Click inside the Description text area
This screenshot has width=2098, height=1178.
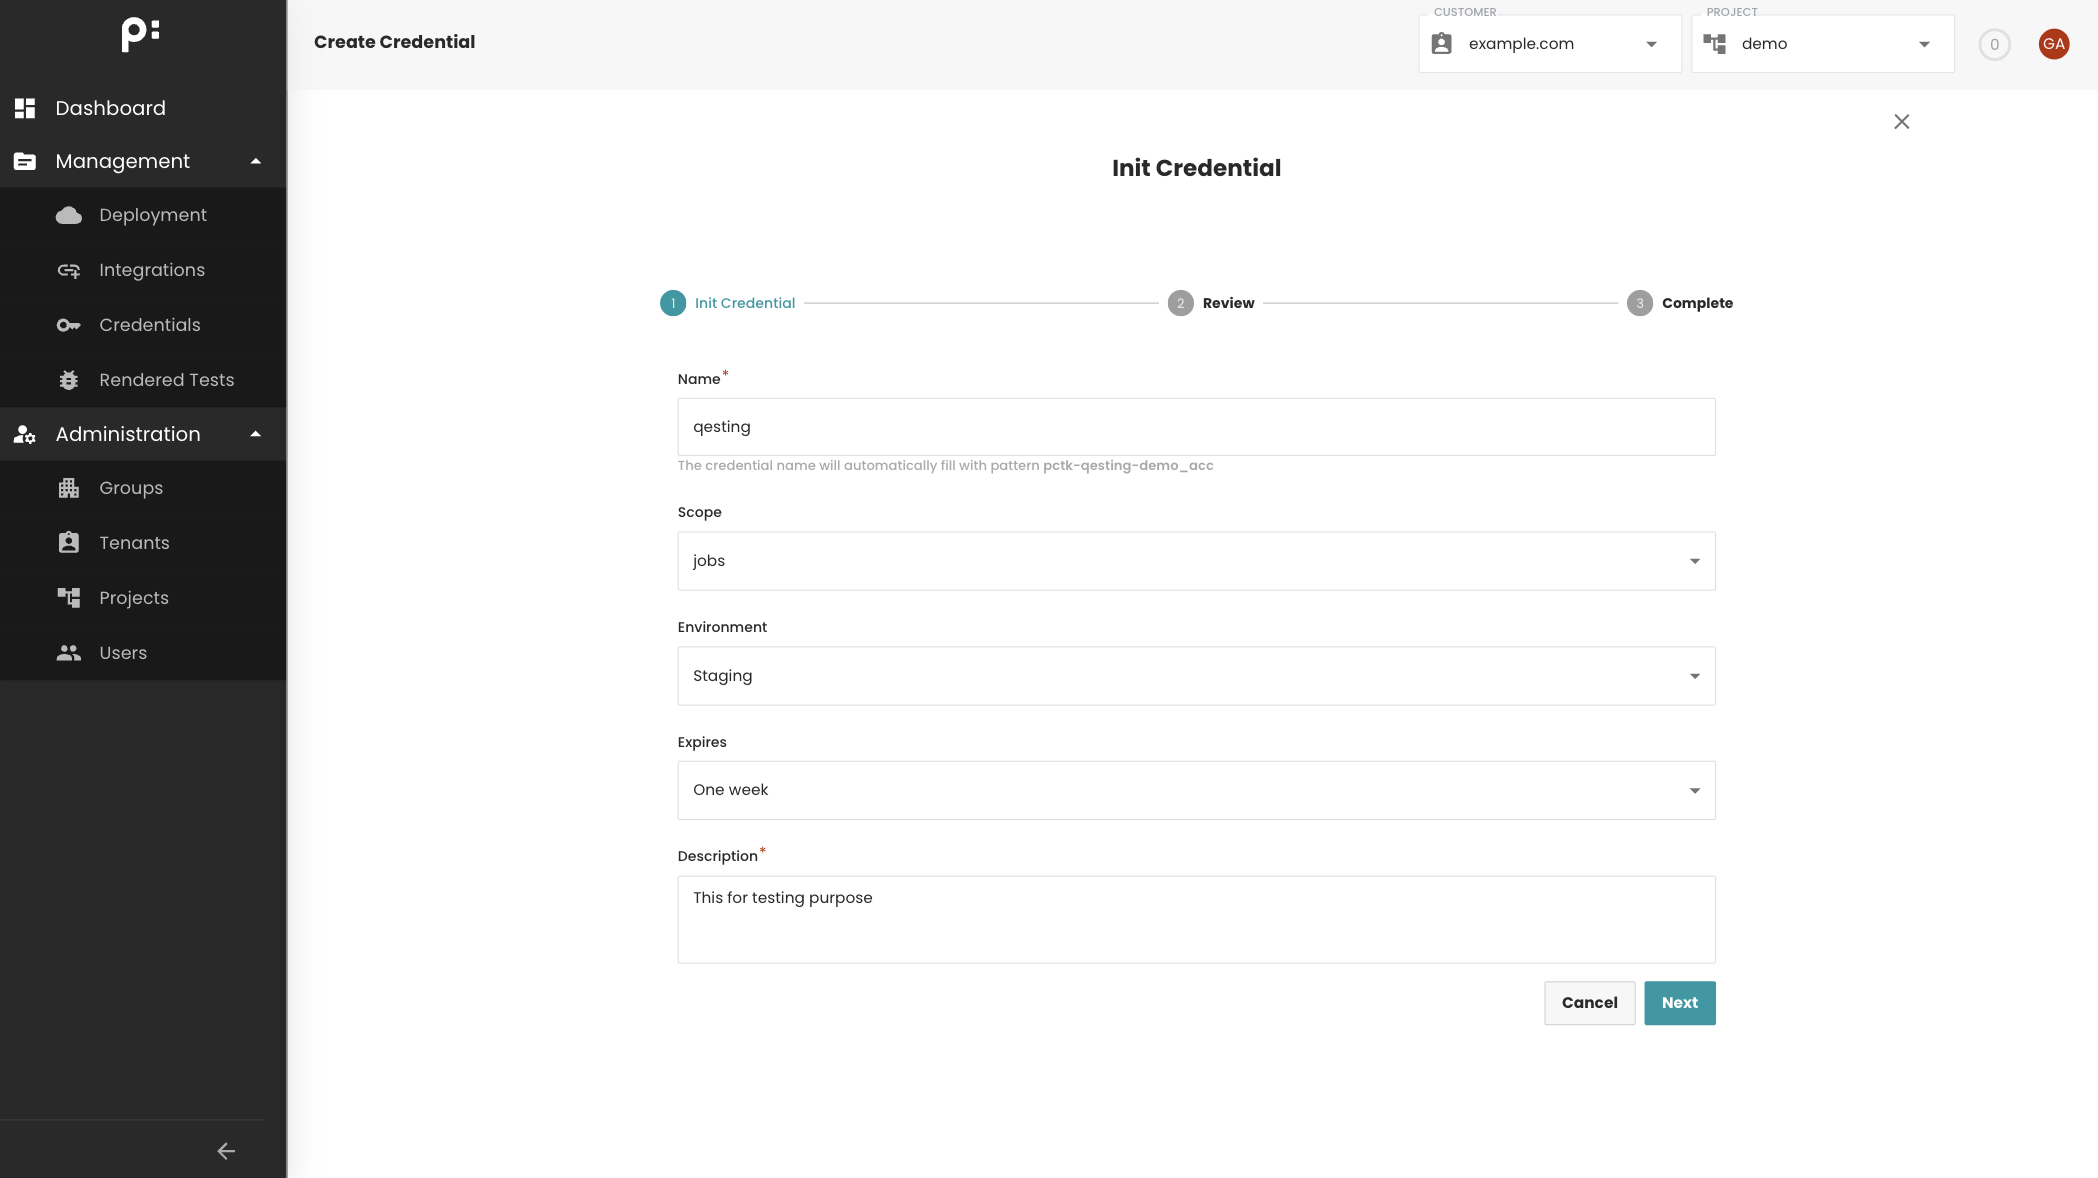point(1196,918)
